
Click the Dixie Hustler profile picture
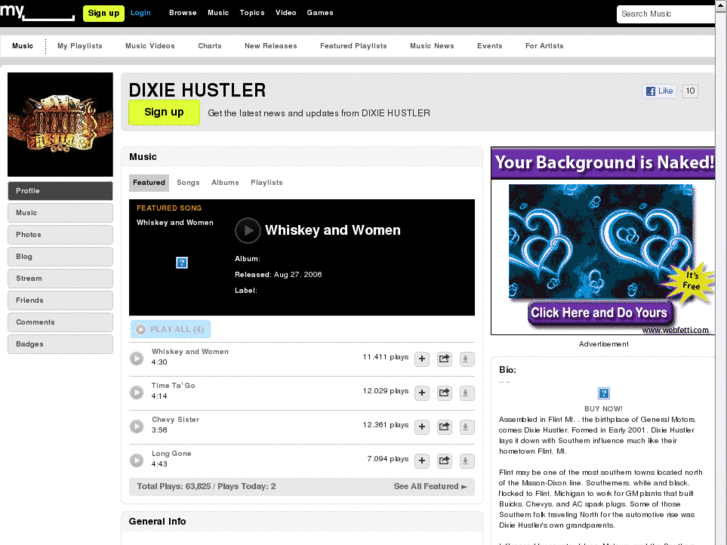coord(60,125)
